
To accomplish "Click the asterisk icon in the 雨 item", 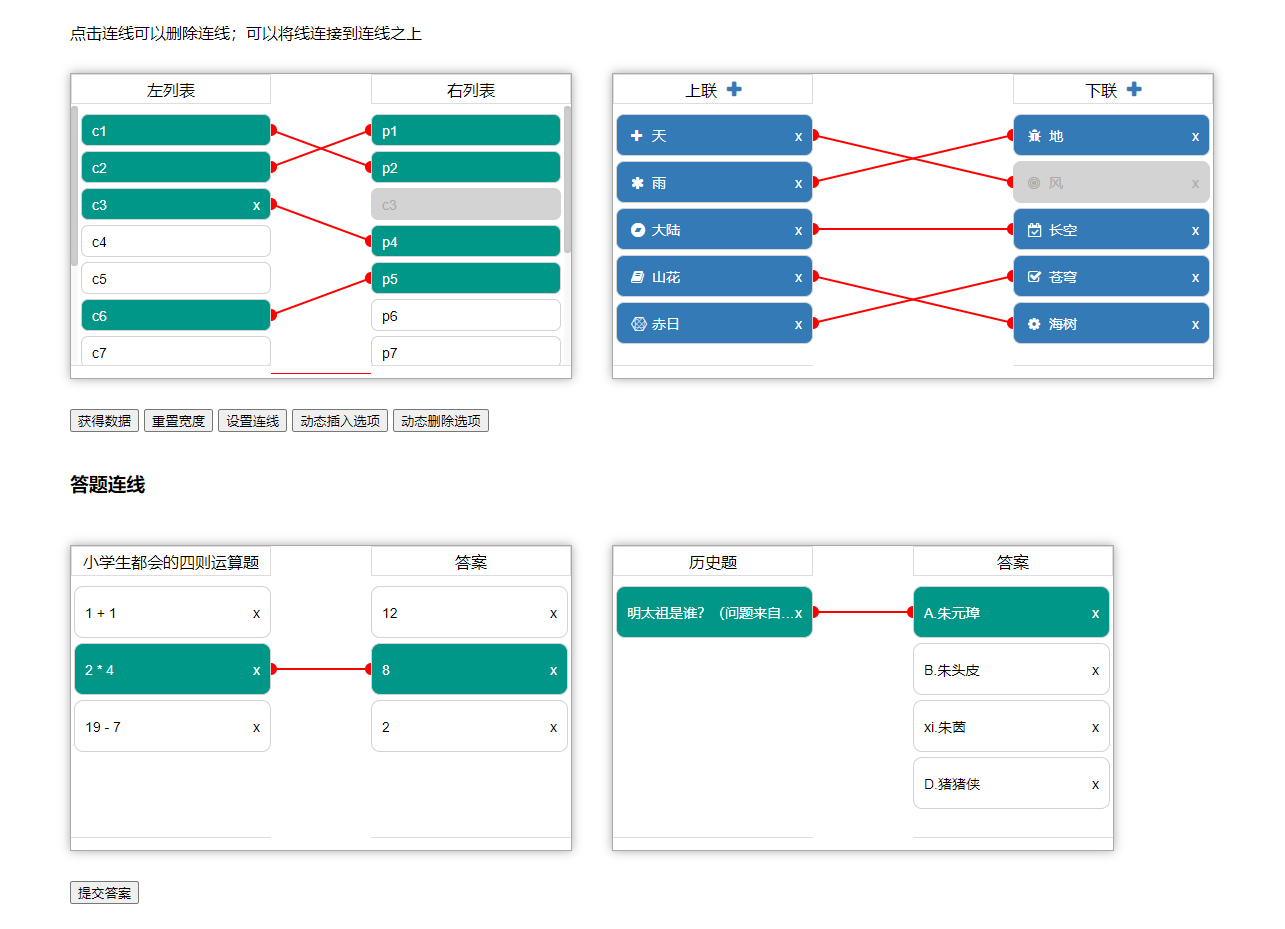I will pyautogui.click(x=638, y=183).
